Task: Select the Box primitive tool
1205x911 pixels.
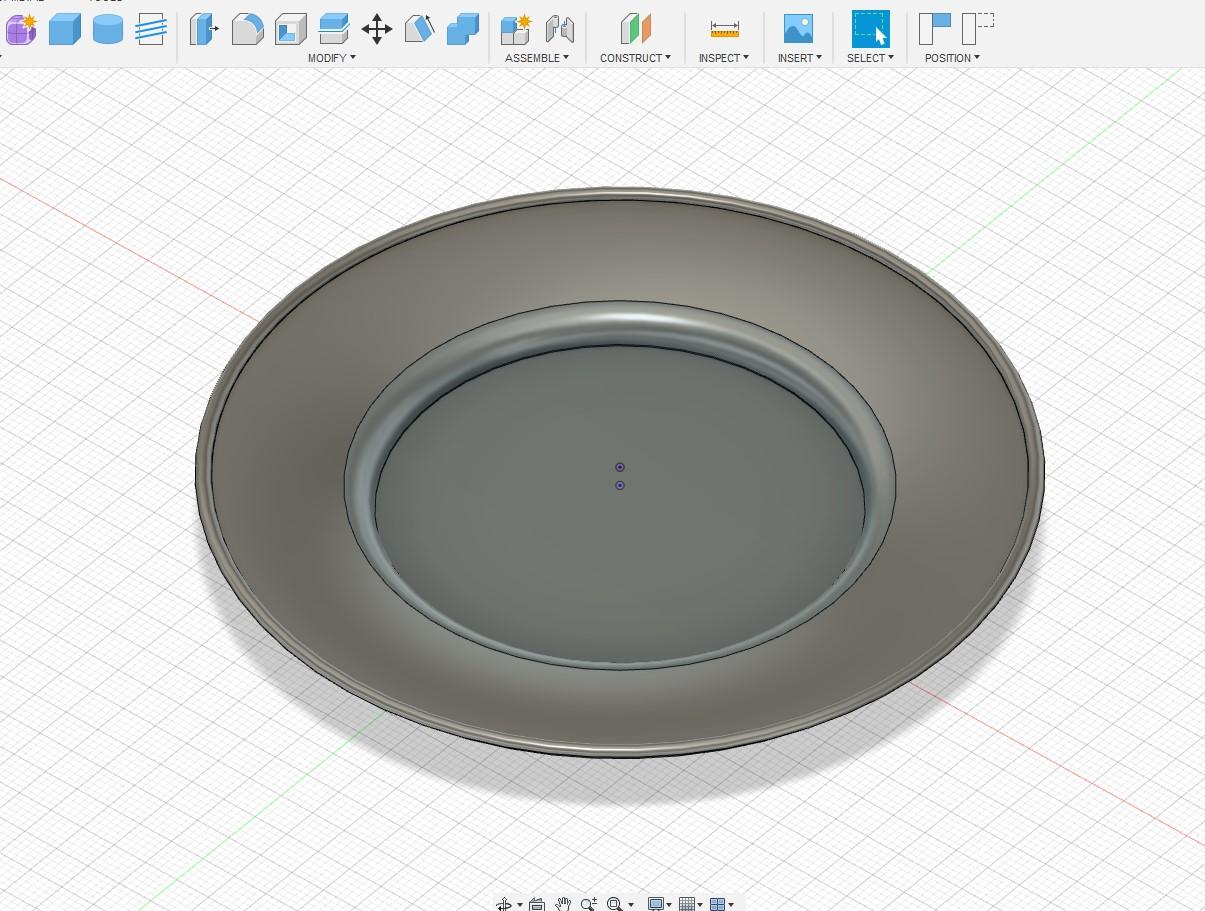Action: click(x=65, y=29)
